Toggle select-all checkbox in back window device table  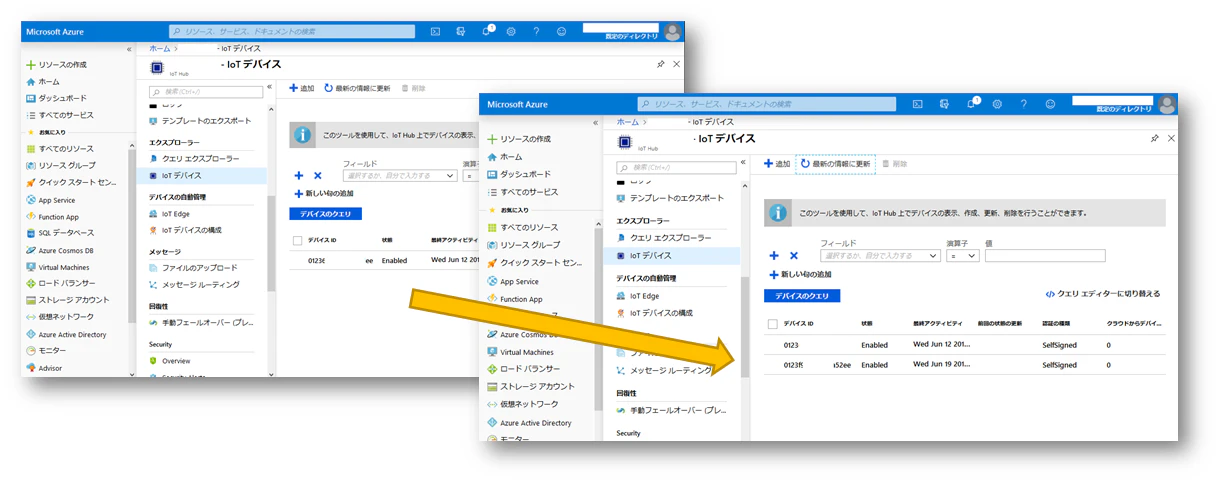click(297, 240)
